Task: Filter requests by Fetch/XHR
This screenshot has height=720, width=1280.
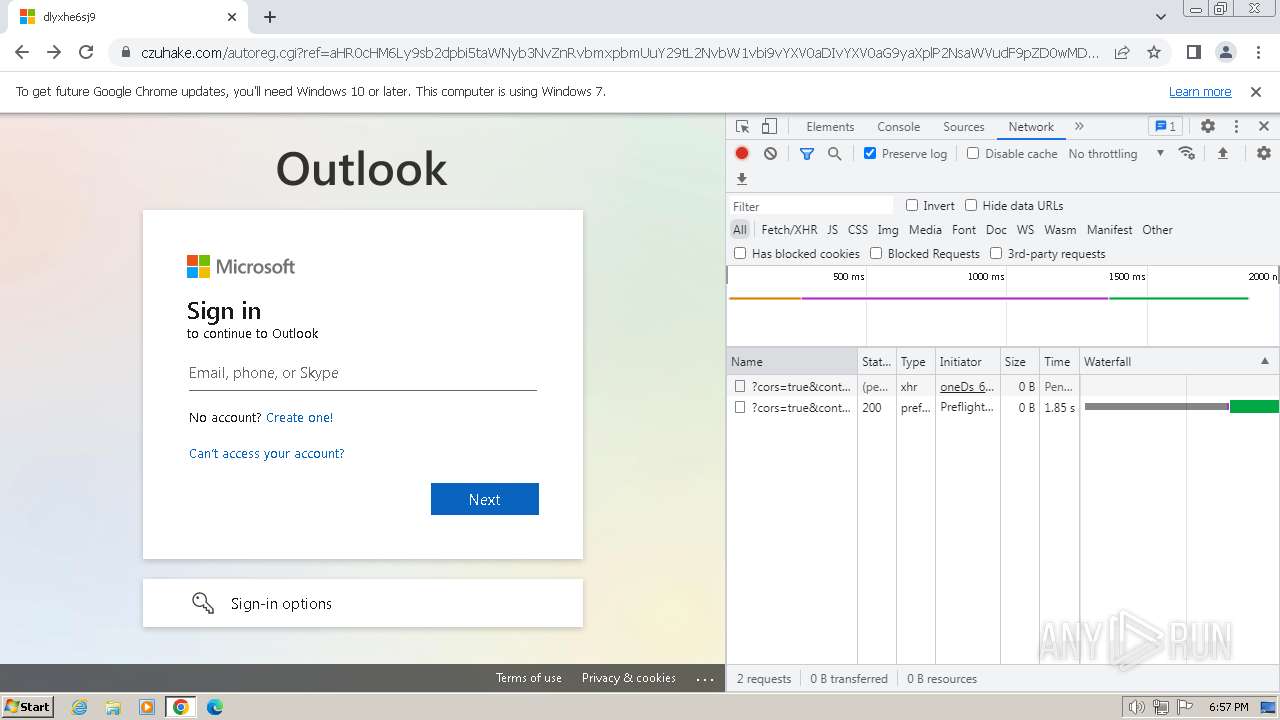Action: pos(789,229)
